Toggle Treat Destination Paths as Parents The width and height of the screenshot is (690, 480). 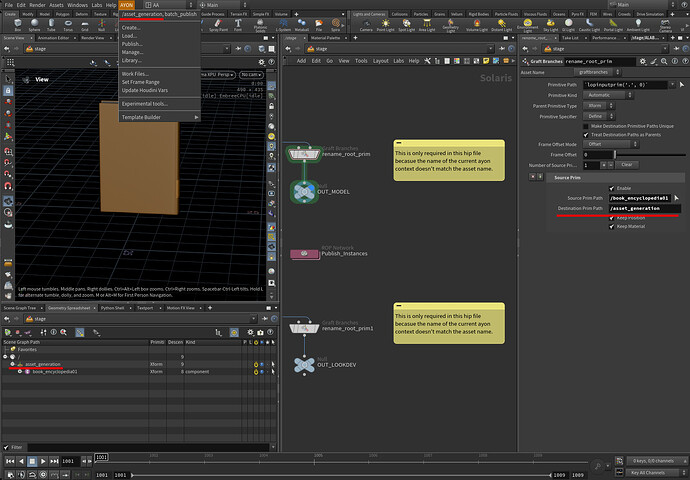click(586, 135)
